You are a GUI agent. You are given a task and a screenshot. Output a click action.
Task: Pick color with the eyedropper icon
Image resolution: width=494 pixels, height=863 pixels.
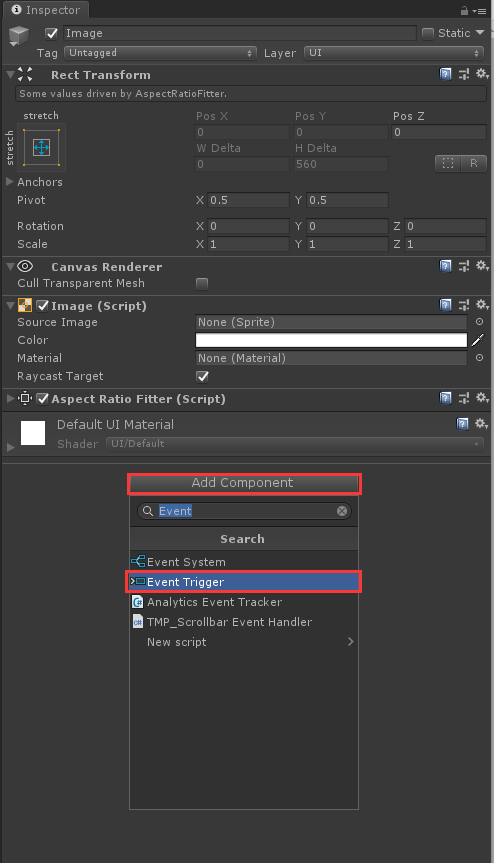coord(477,340)
